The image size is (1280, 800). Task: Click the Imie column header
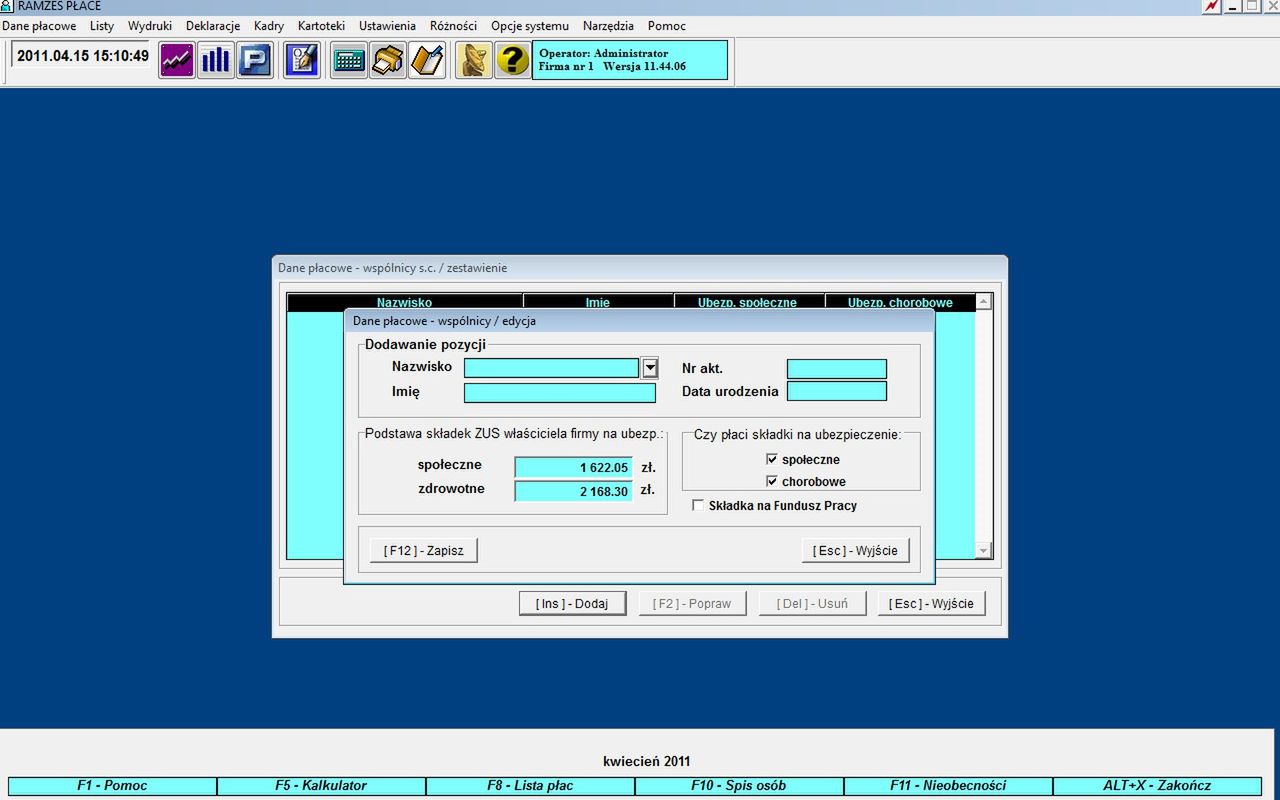(x=598, y=302)
